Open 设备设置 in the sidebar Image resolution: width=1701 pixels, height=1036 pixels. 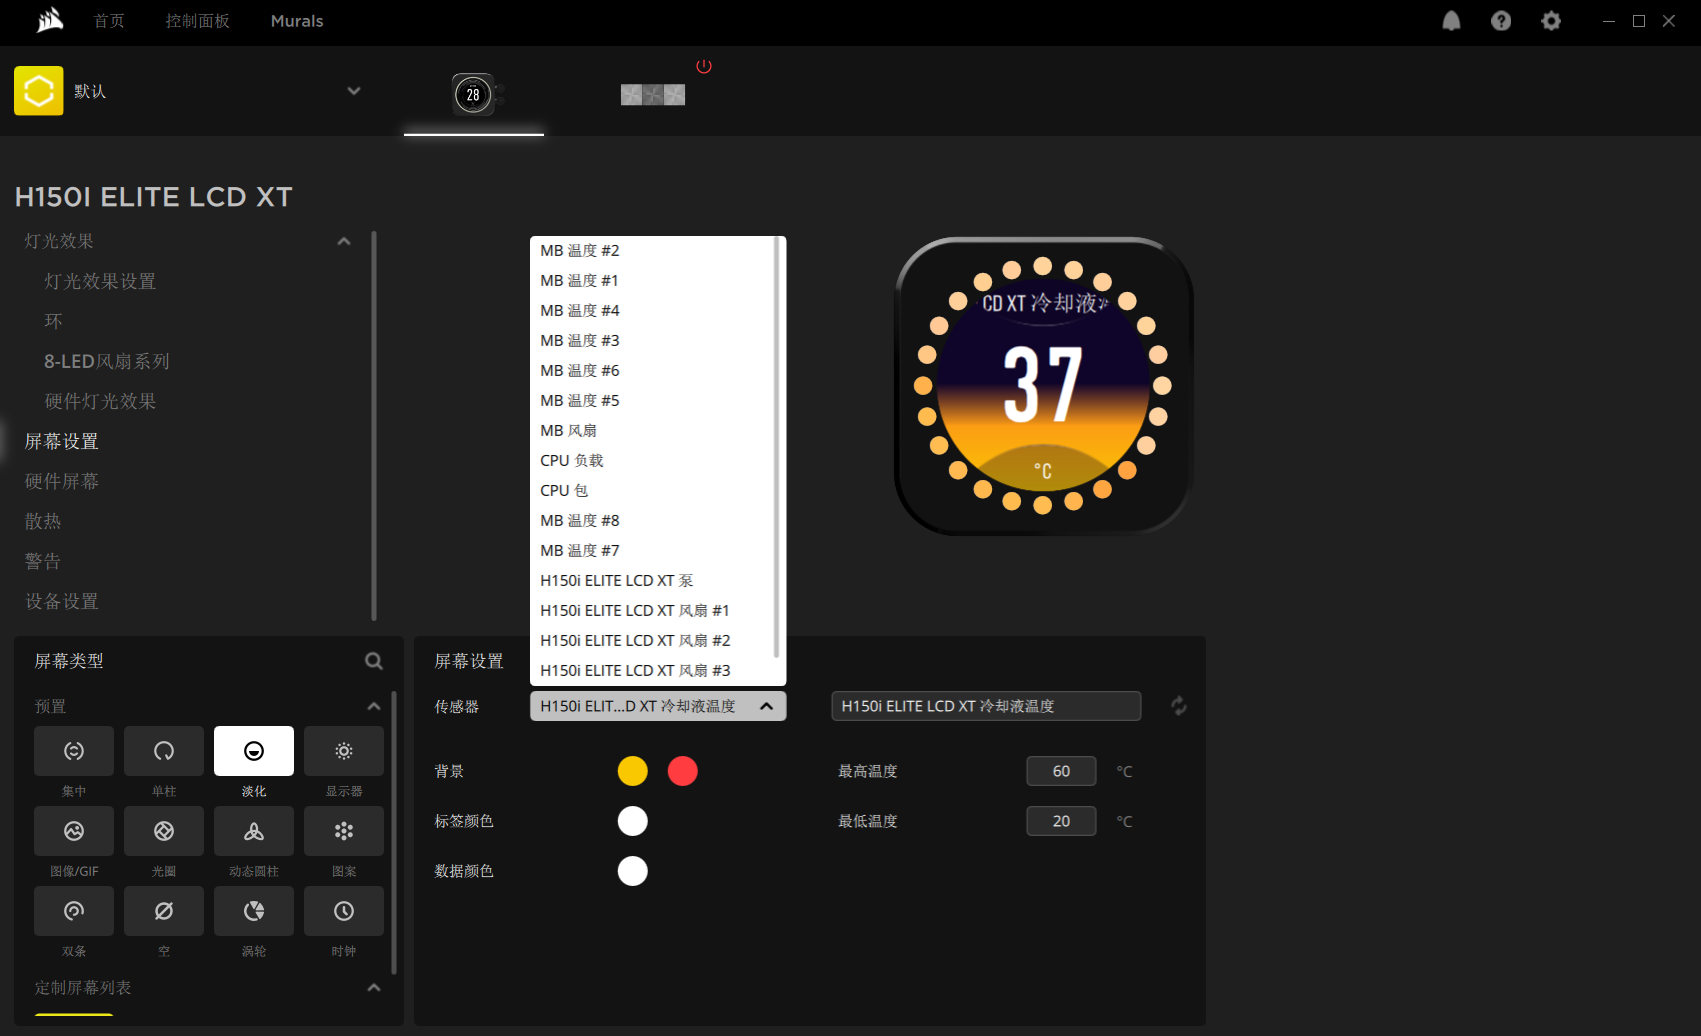pos(62,601)
